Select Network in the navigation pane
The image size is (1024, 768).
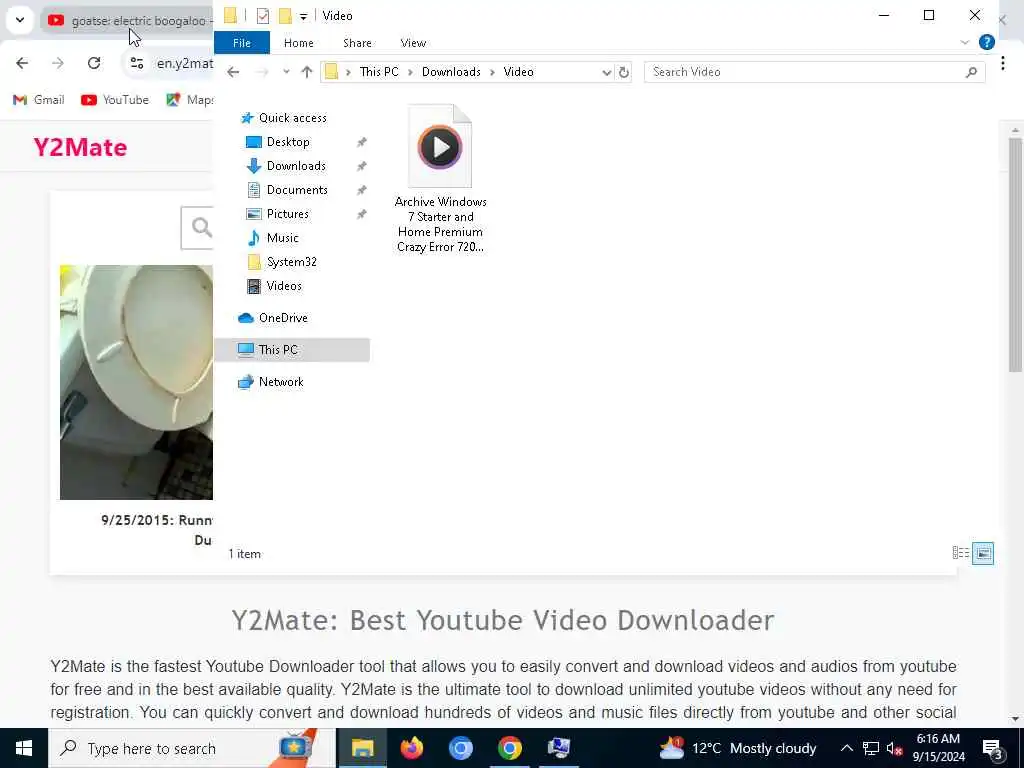pos(281,382)
